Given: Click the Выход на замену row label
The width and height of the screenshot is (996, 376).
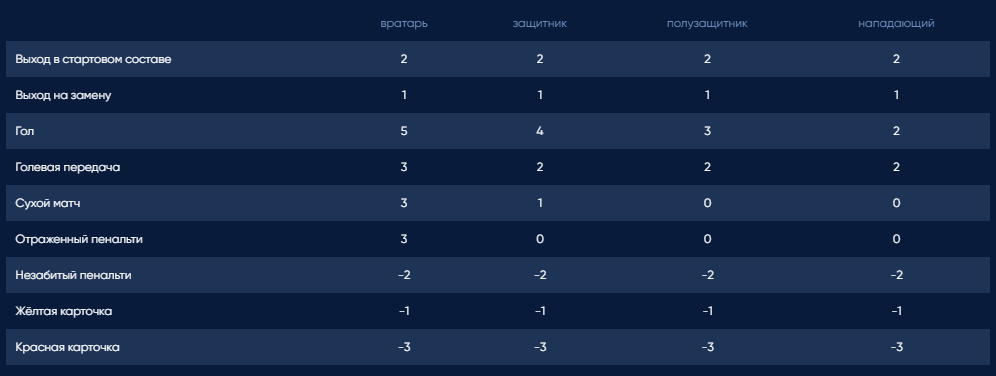Looking at the screenshot, I should click(x=64, y=95).
